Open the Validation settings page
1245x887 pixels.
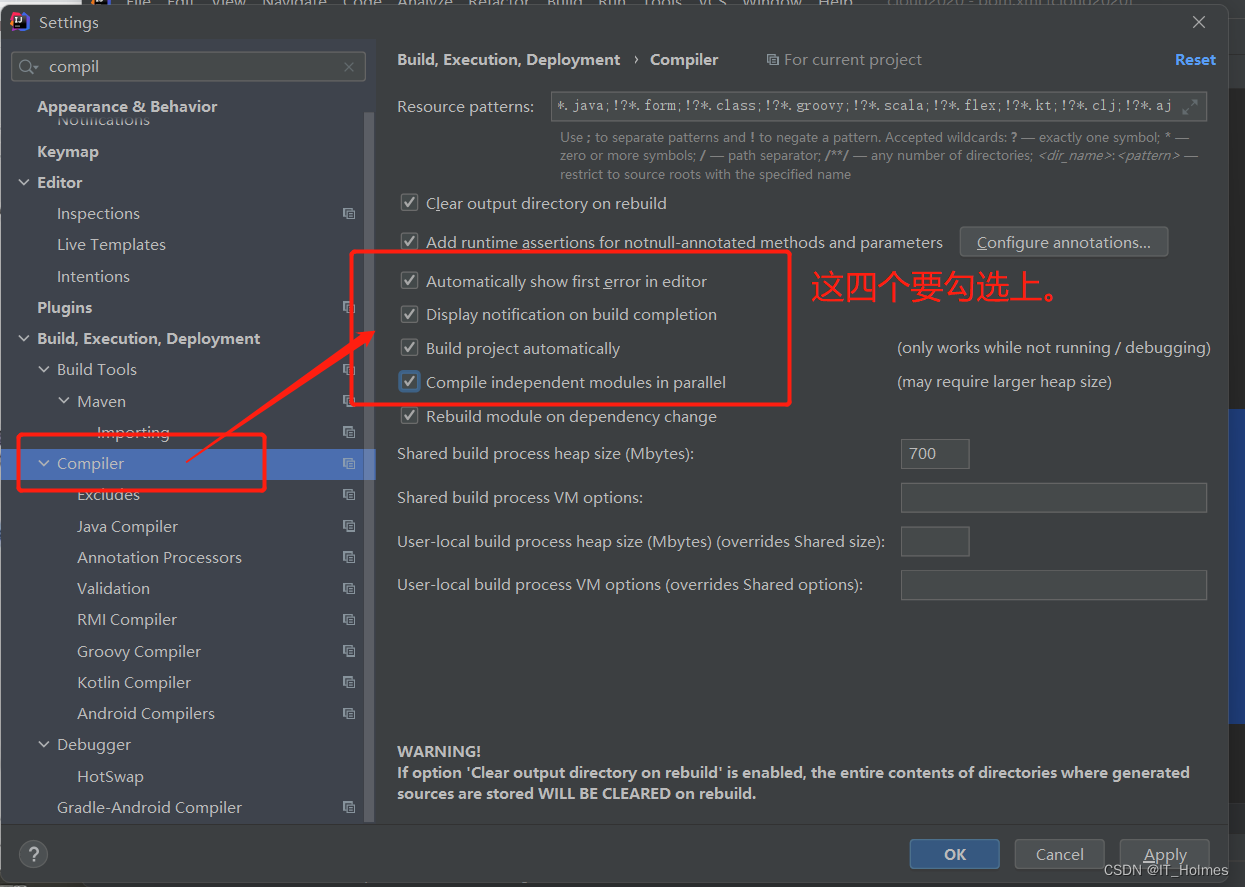(113, 588)
